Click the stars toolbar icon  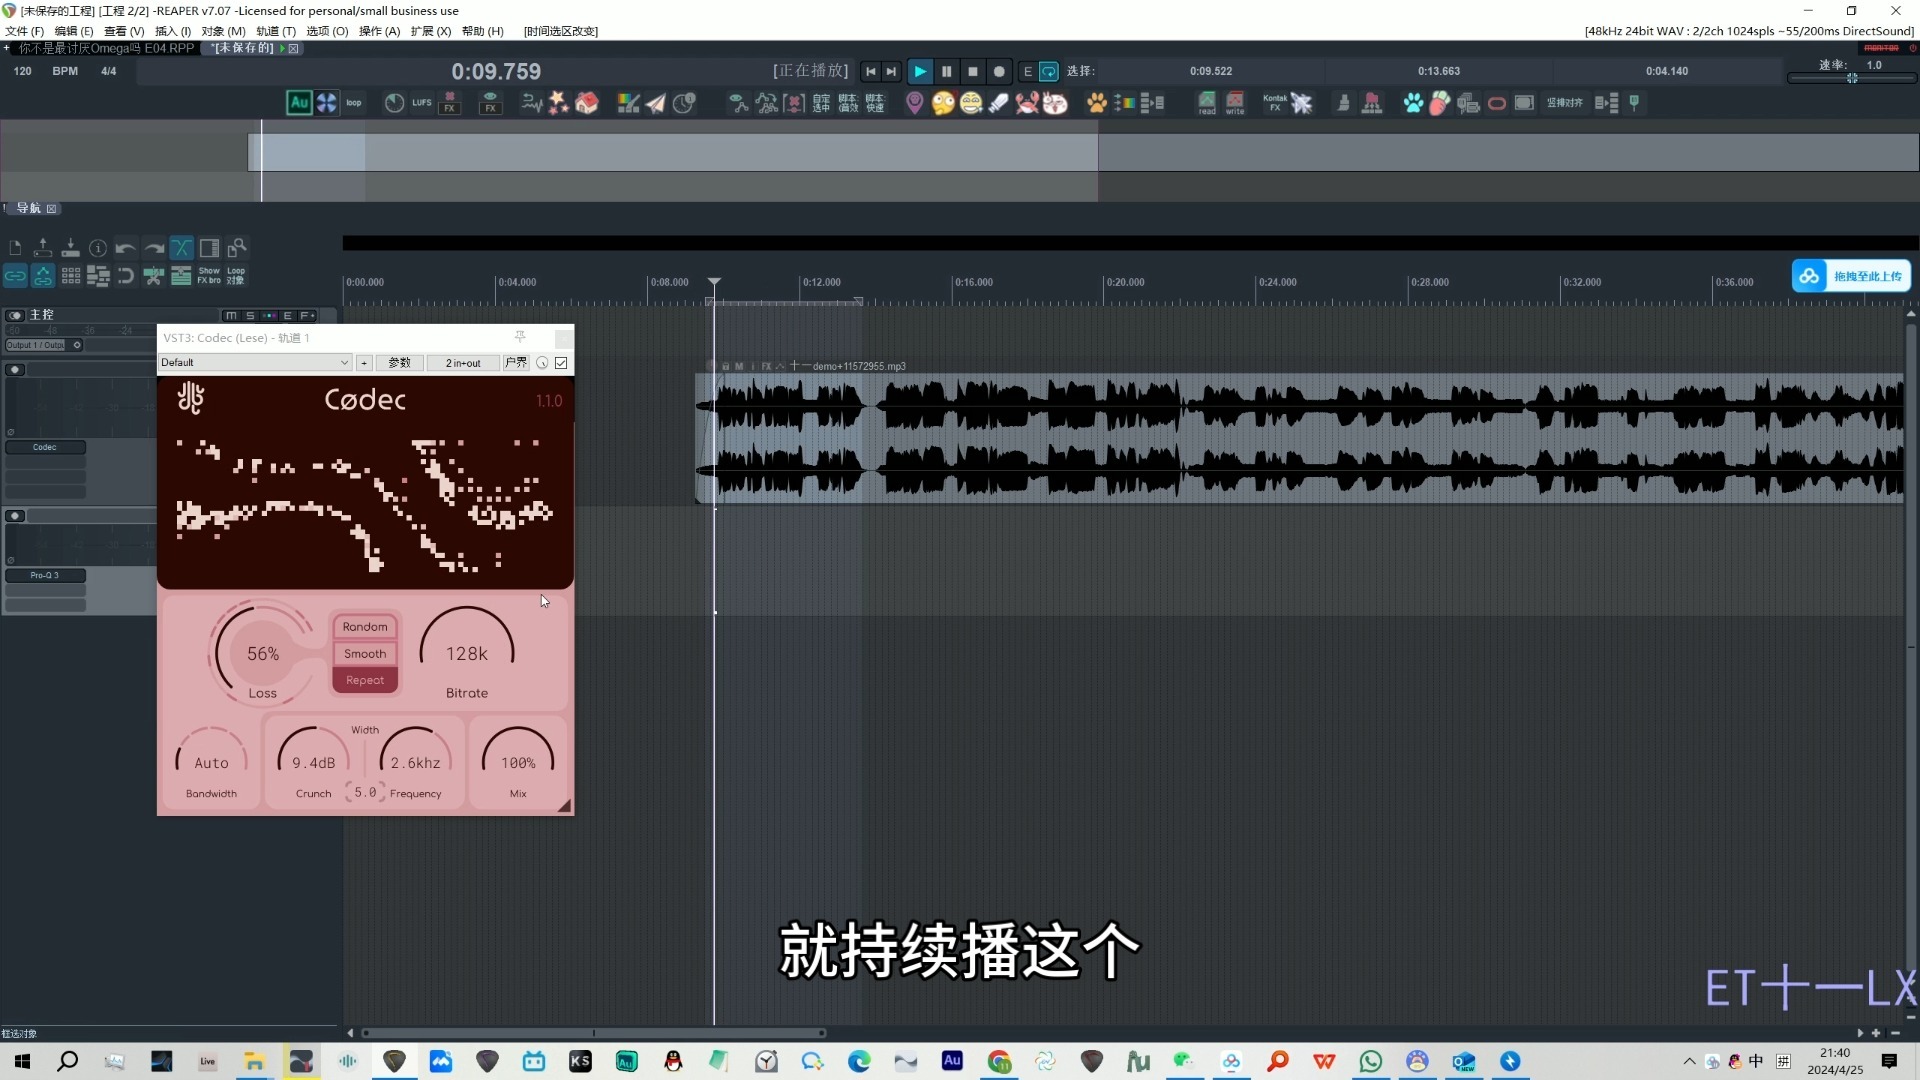[559, 103]
